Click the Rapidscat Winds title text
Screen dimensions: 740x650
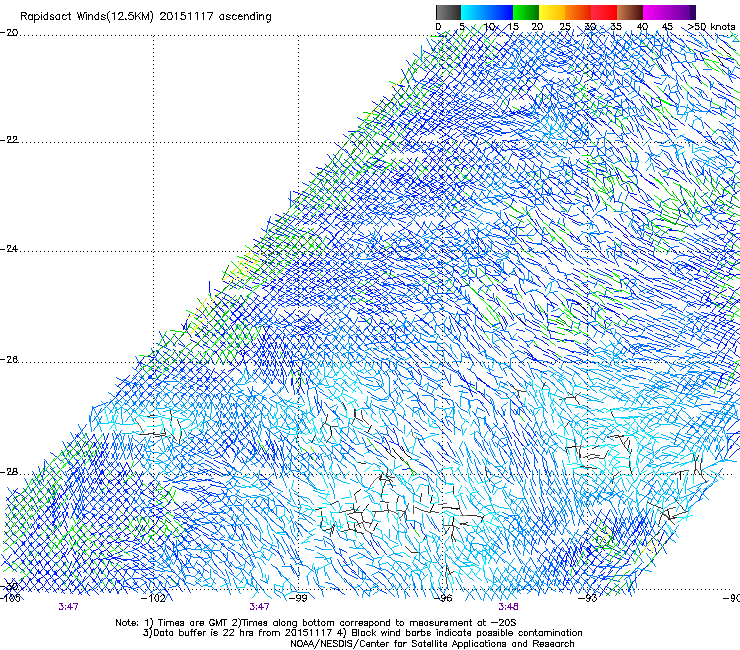[146, 17]
